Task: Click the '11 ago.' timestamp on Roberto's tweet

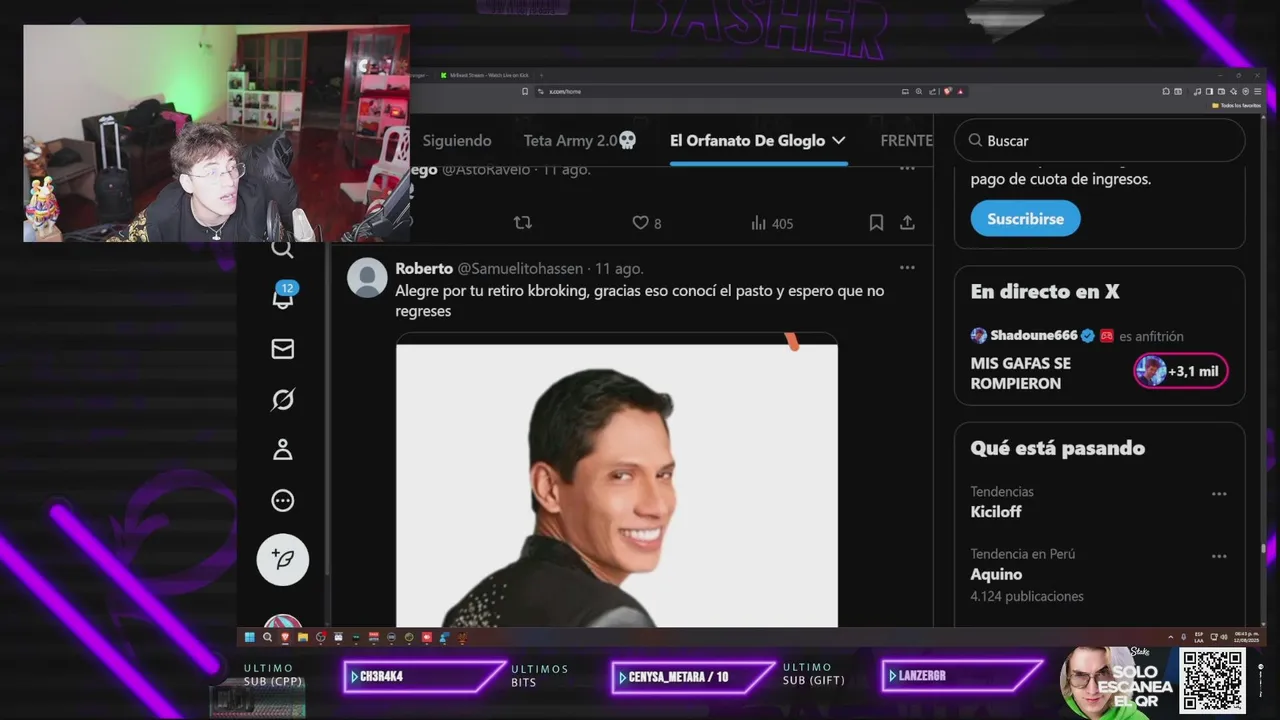Action: [619, 269]
